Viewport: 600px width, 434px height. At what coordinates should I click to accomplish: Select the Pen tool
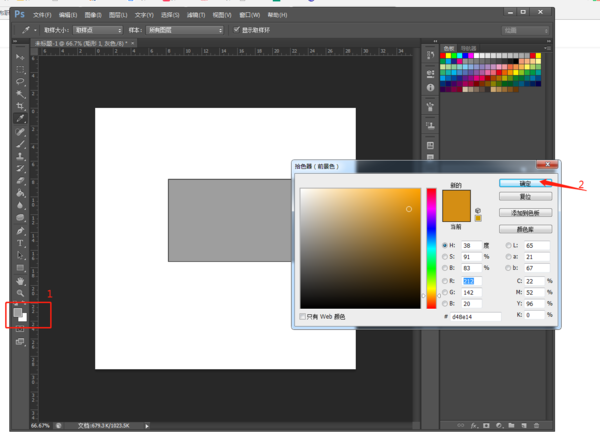[x=20, y=231]
